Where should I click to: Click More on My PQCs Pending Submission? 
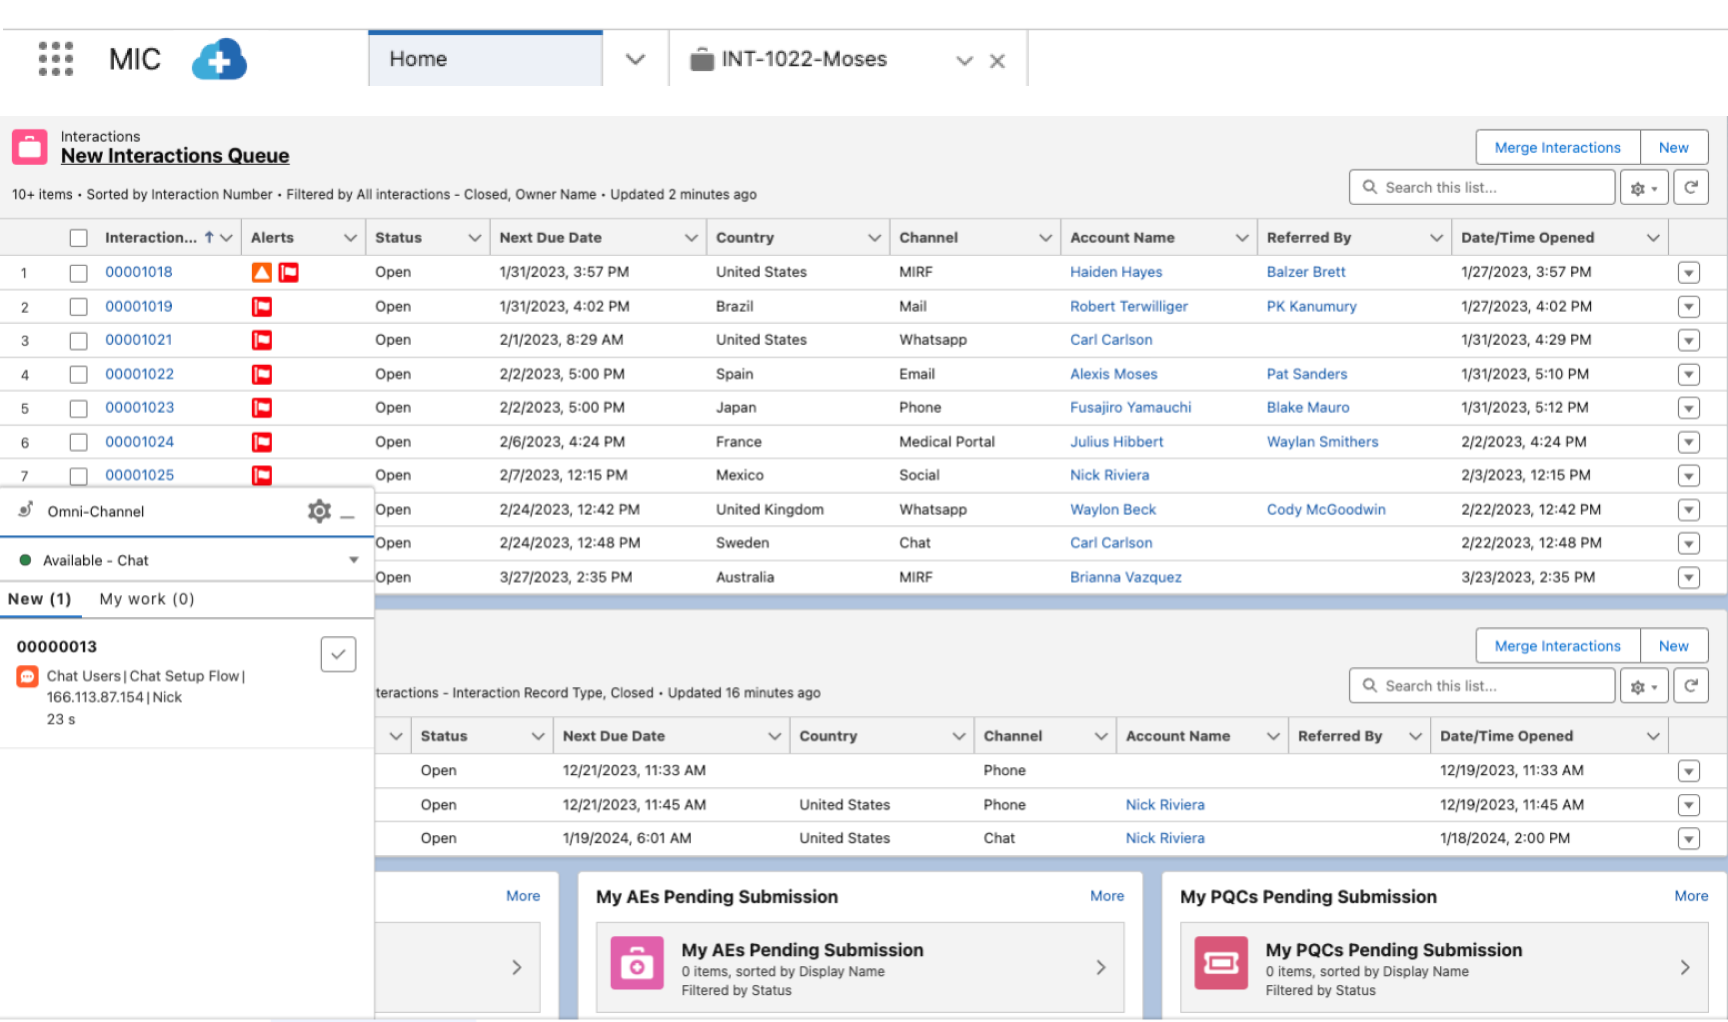(1691, 896)
